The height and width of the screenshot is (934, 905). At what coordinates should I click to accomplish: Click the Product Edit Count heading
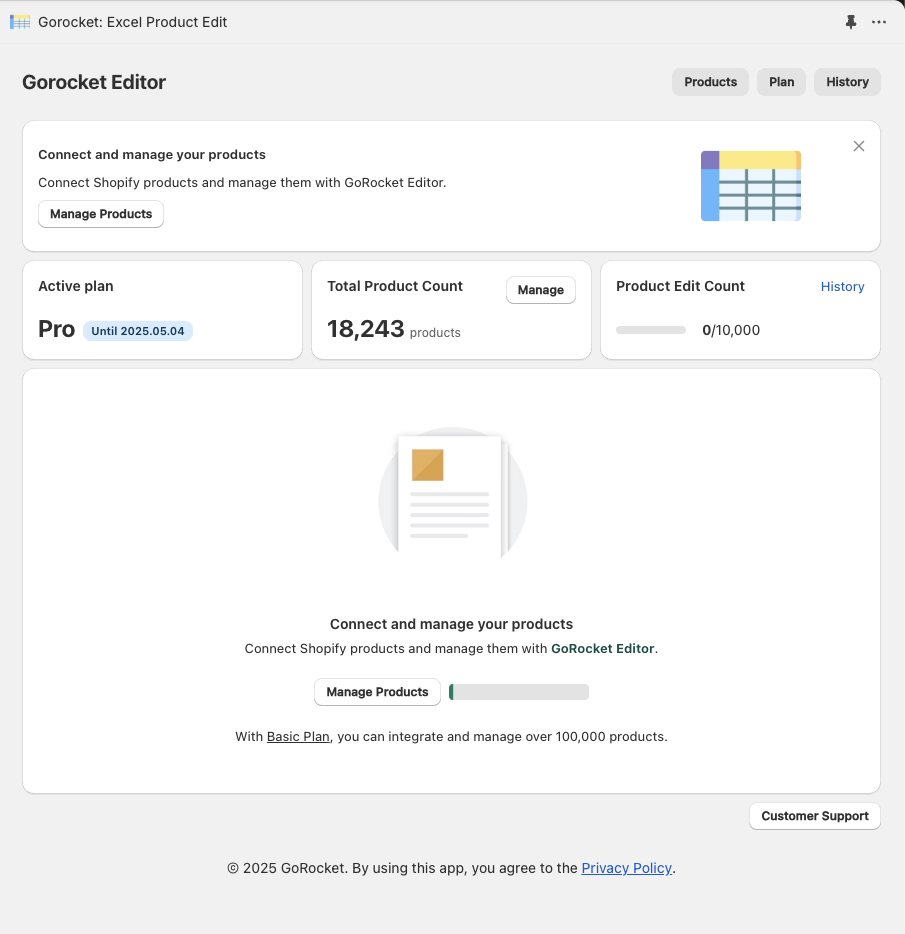coord(680,287)
